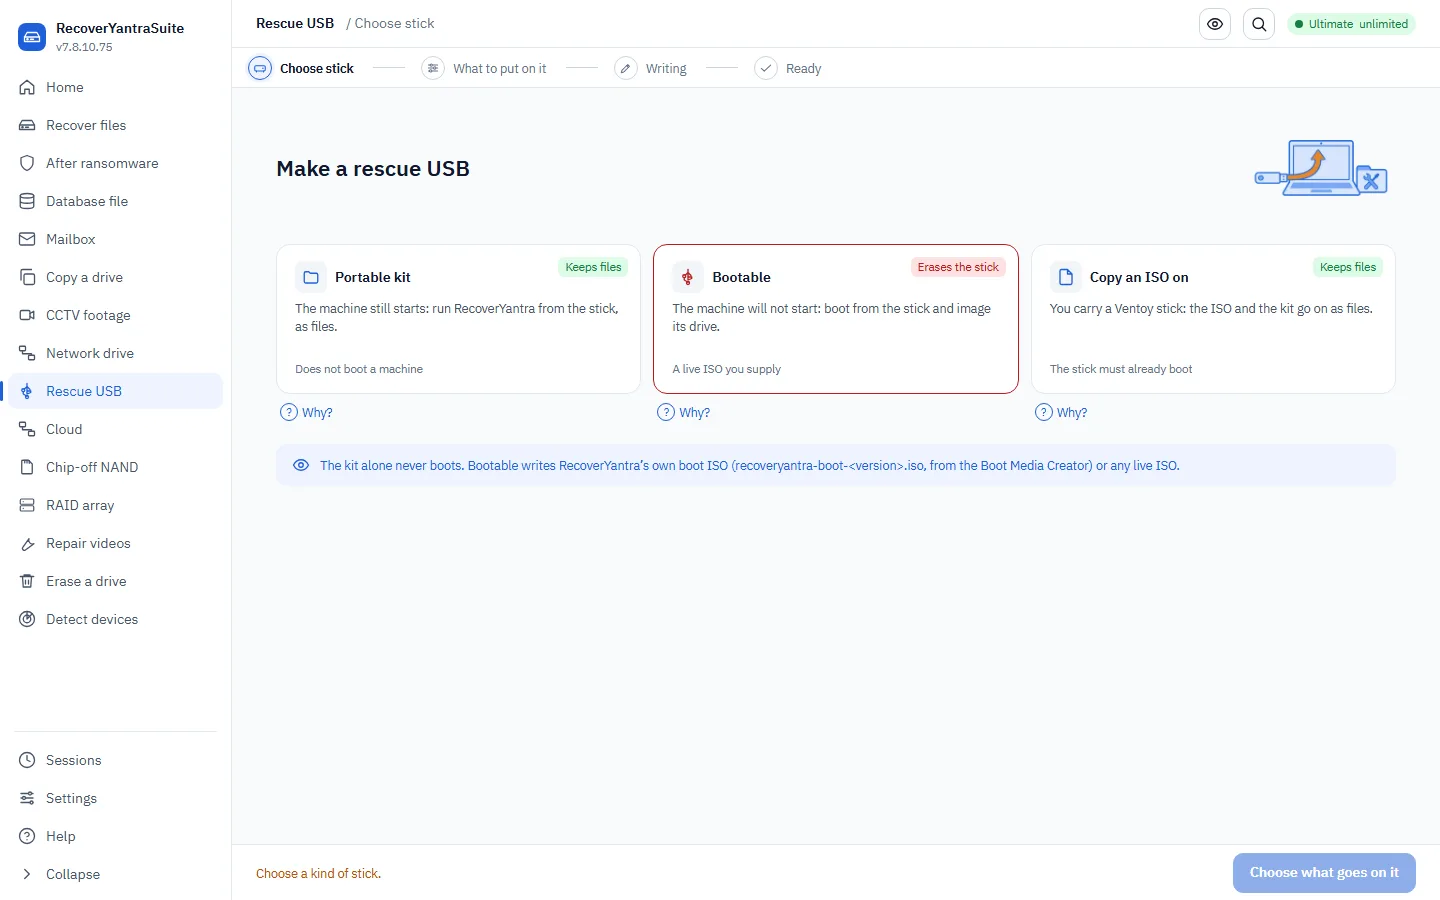Open the Home sidebar icon
The image size is (1440, 900).
27,87
